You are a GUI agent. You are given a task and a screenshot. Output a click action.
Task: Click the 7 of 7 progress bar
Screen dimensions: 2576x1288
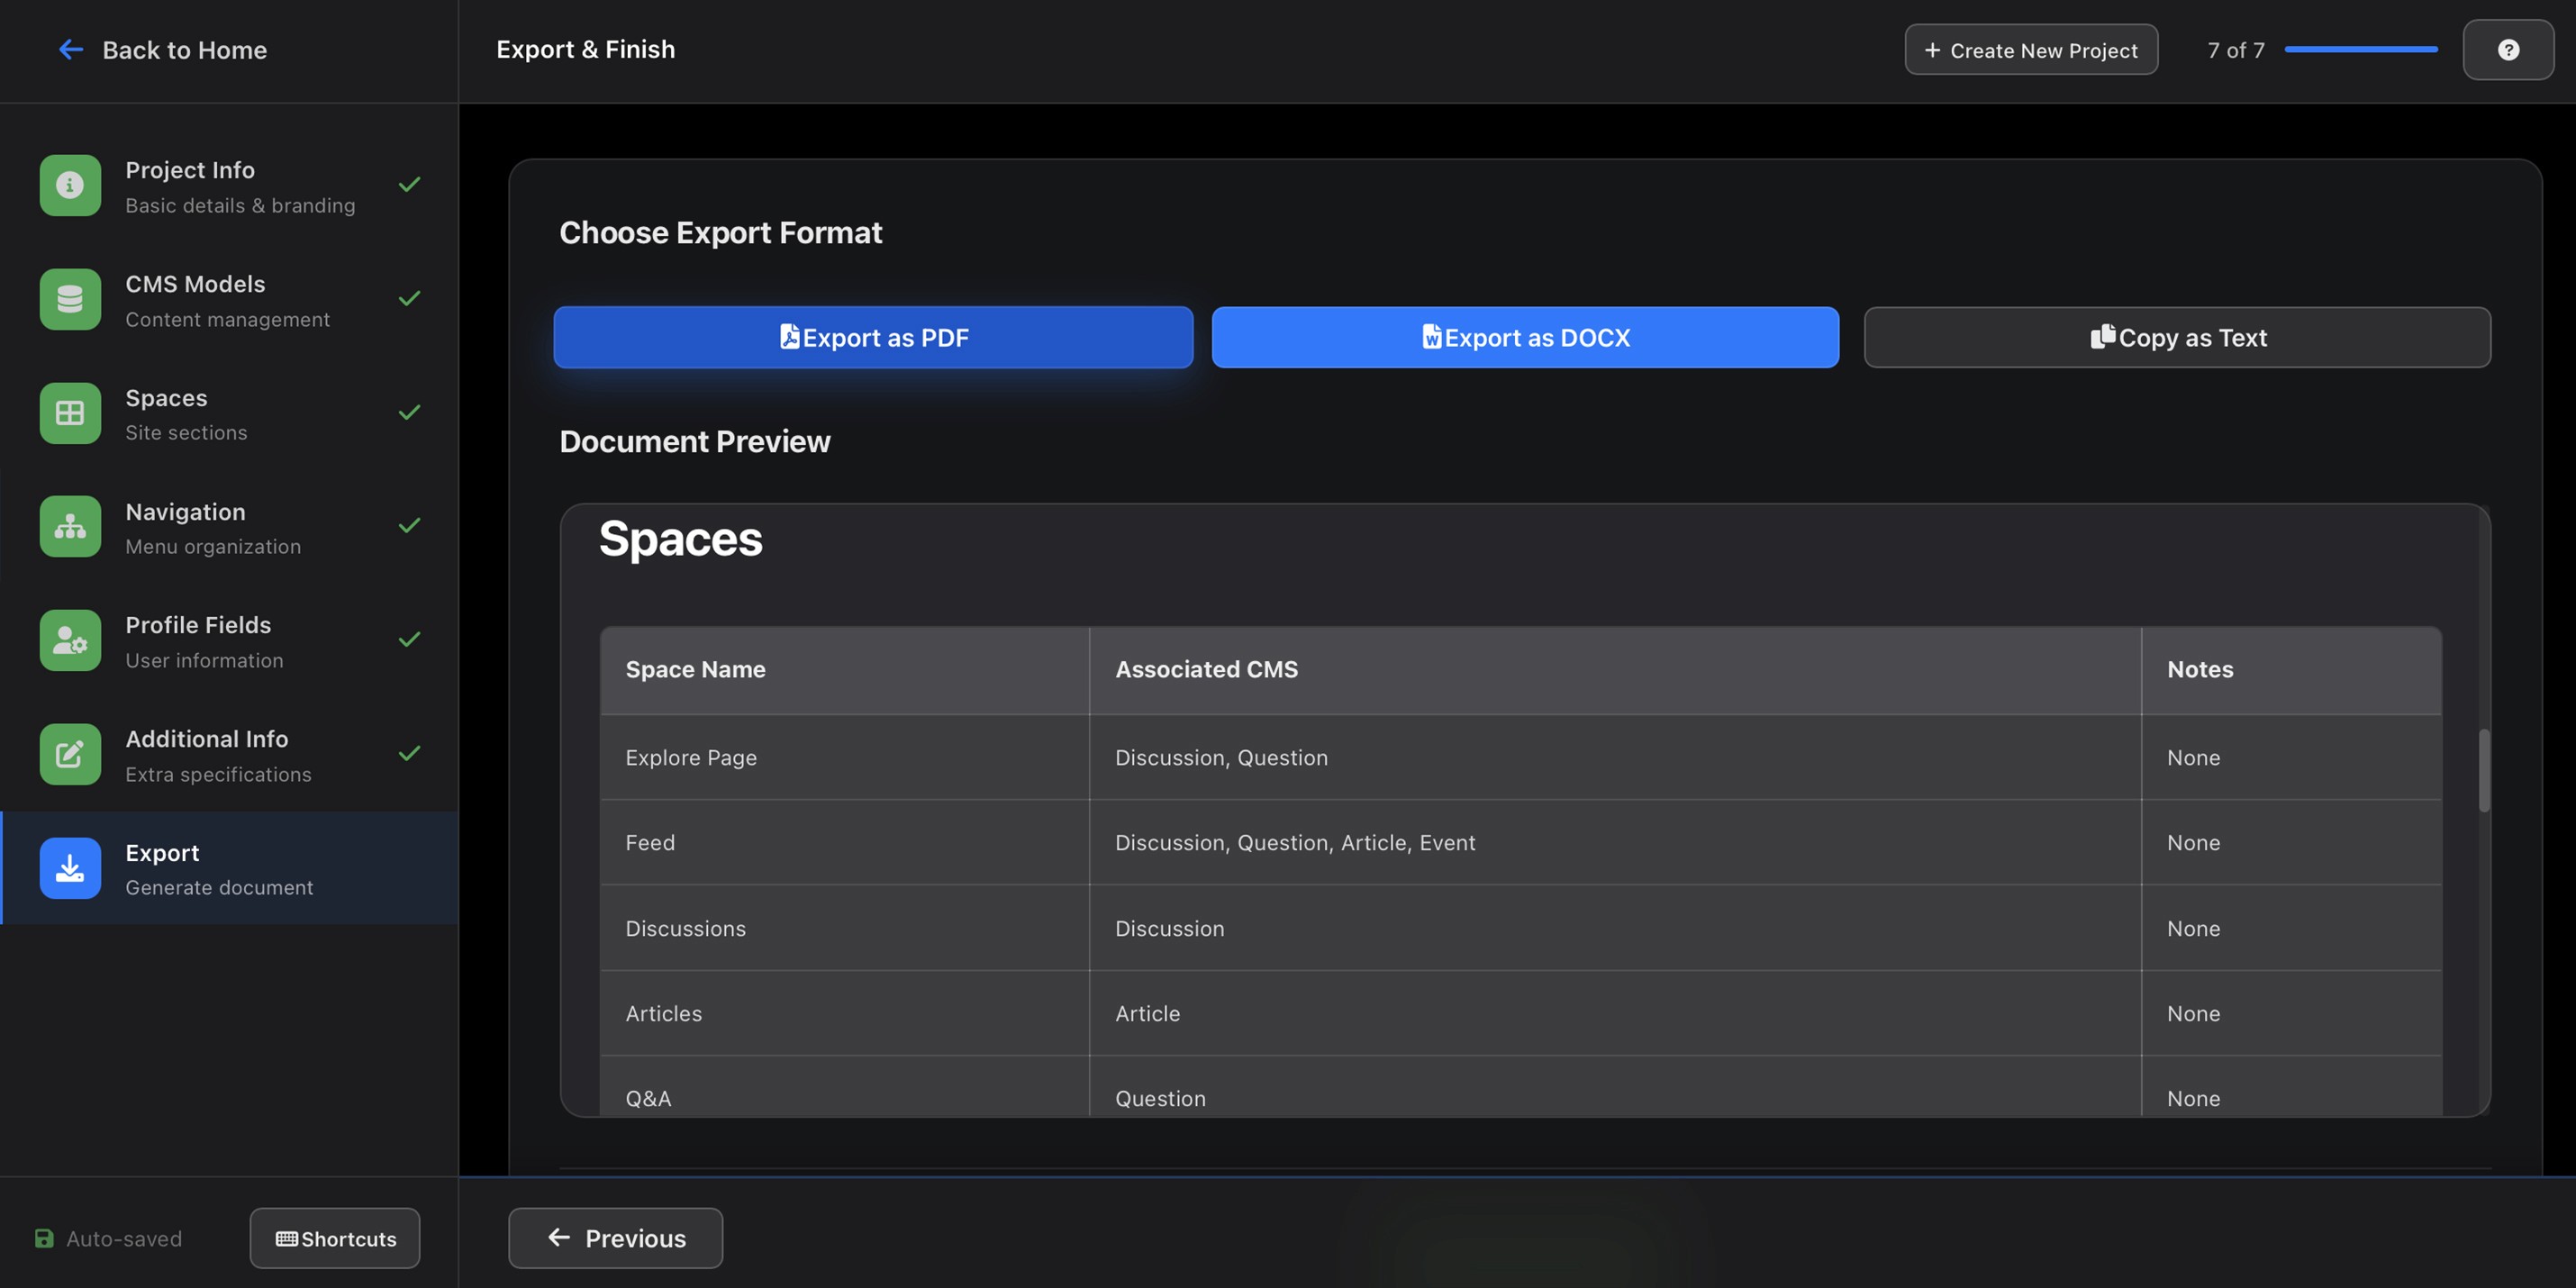tap(2361, 49)
